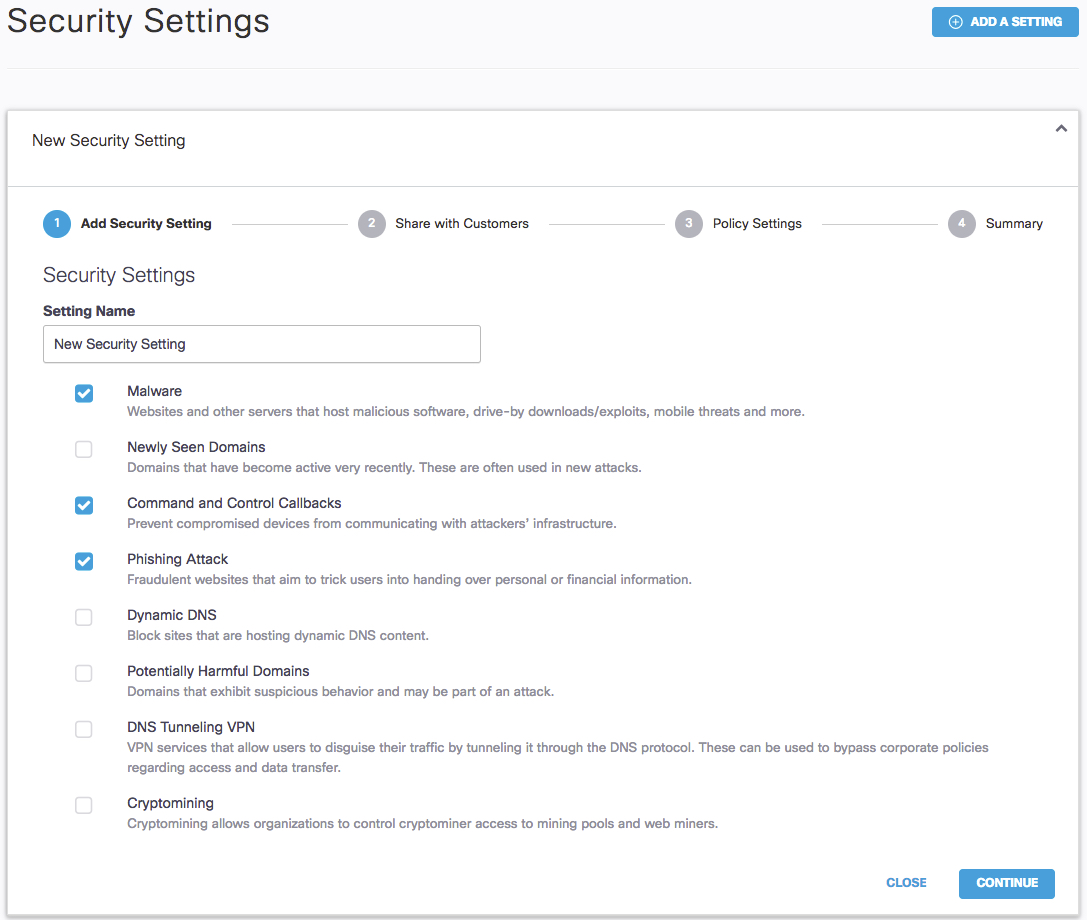This screenshot has height=920, width=1087.
Task: Enable DNS Tunneling VPN blocking
Action: coord(83,729)
